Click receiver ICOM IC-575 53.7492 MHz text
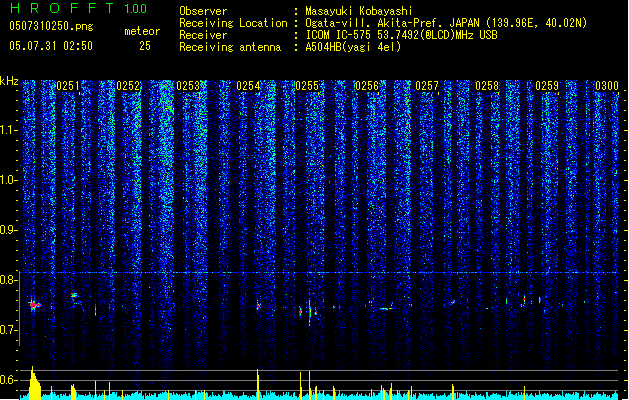The image size is (629, 400). pyautogui.click(x=401, y=35)
